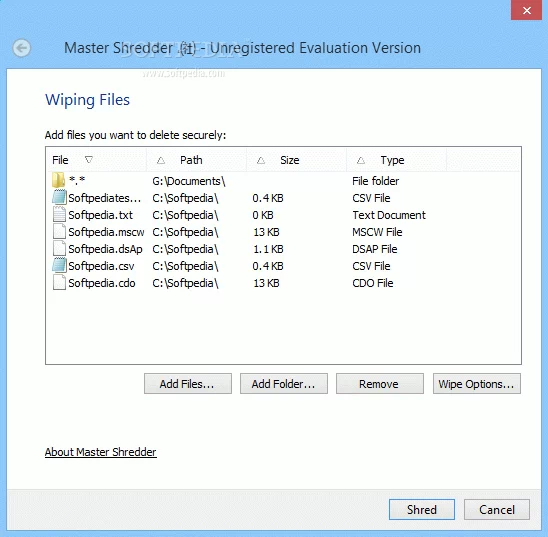The height and width of the screenshot is (537, 548).
Task: Select the folder icon for *.*
Action: click(58, 180)
